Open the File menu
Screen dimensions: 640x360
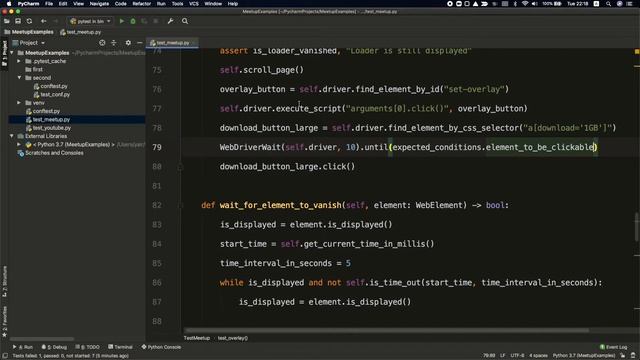pyautogui.click(x=49, y=4)
